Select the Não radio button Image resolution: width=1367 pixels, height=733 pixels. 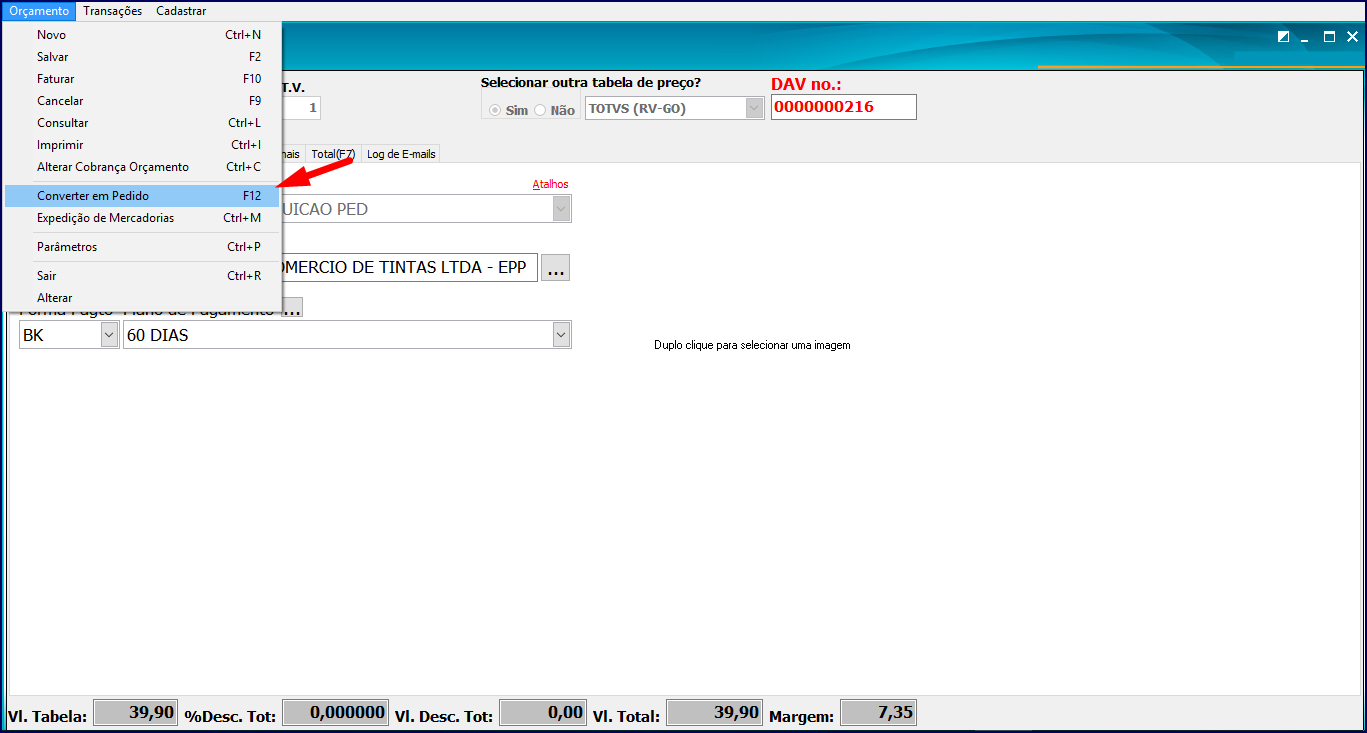540,110
